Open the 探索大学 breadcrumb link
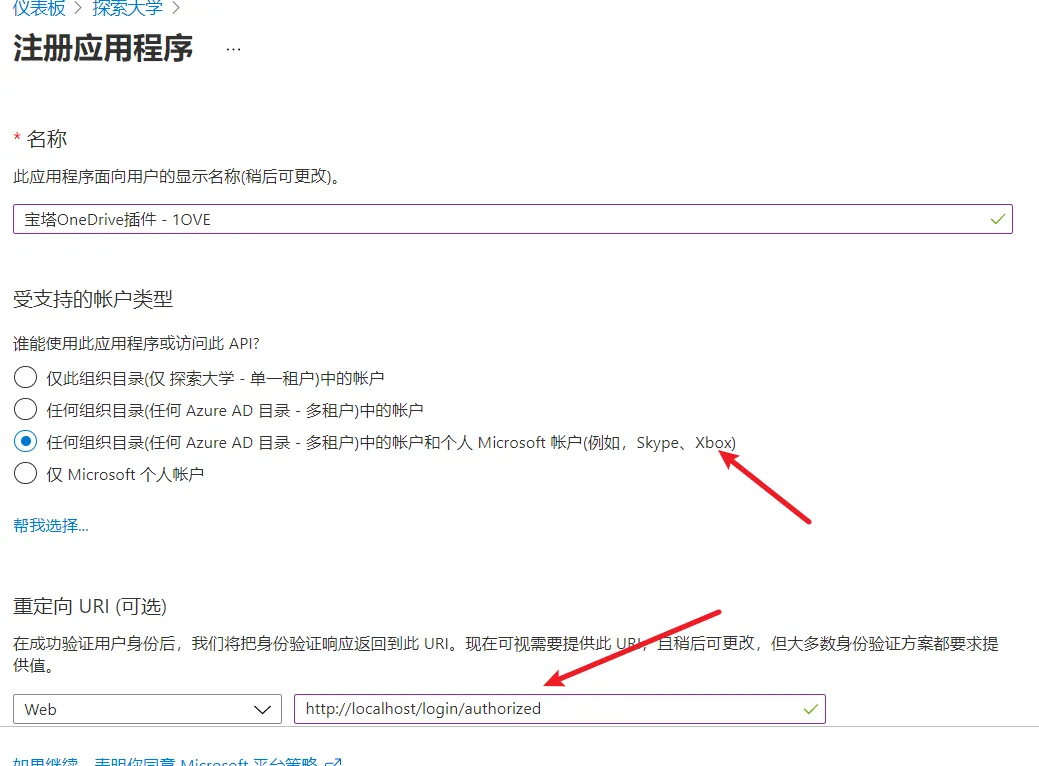1039x766 pixels. click(127, 8)
